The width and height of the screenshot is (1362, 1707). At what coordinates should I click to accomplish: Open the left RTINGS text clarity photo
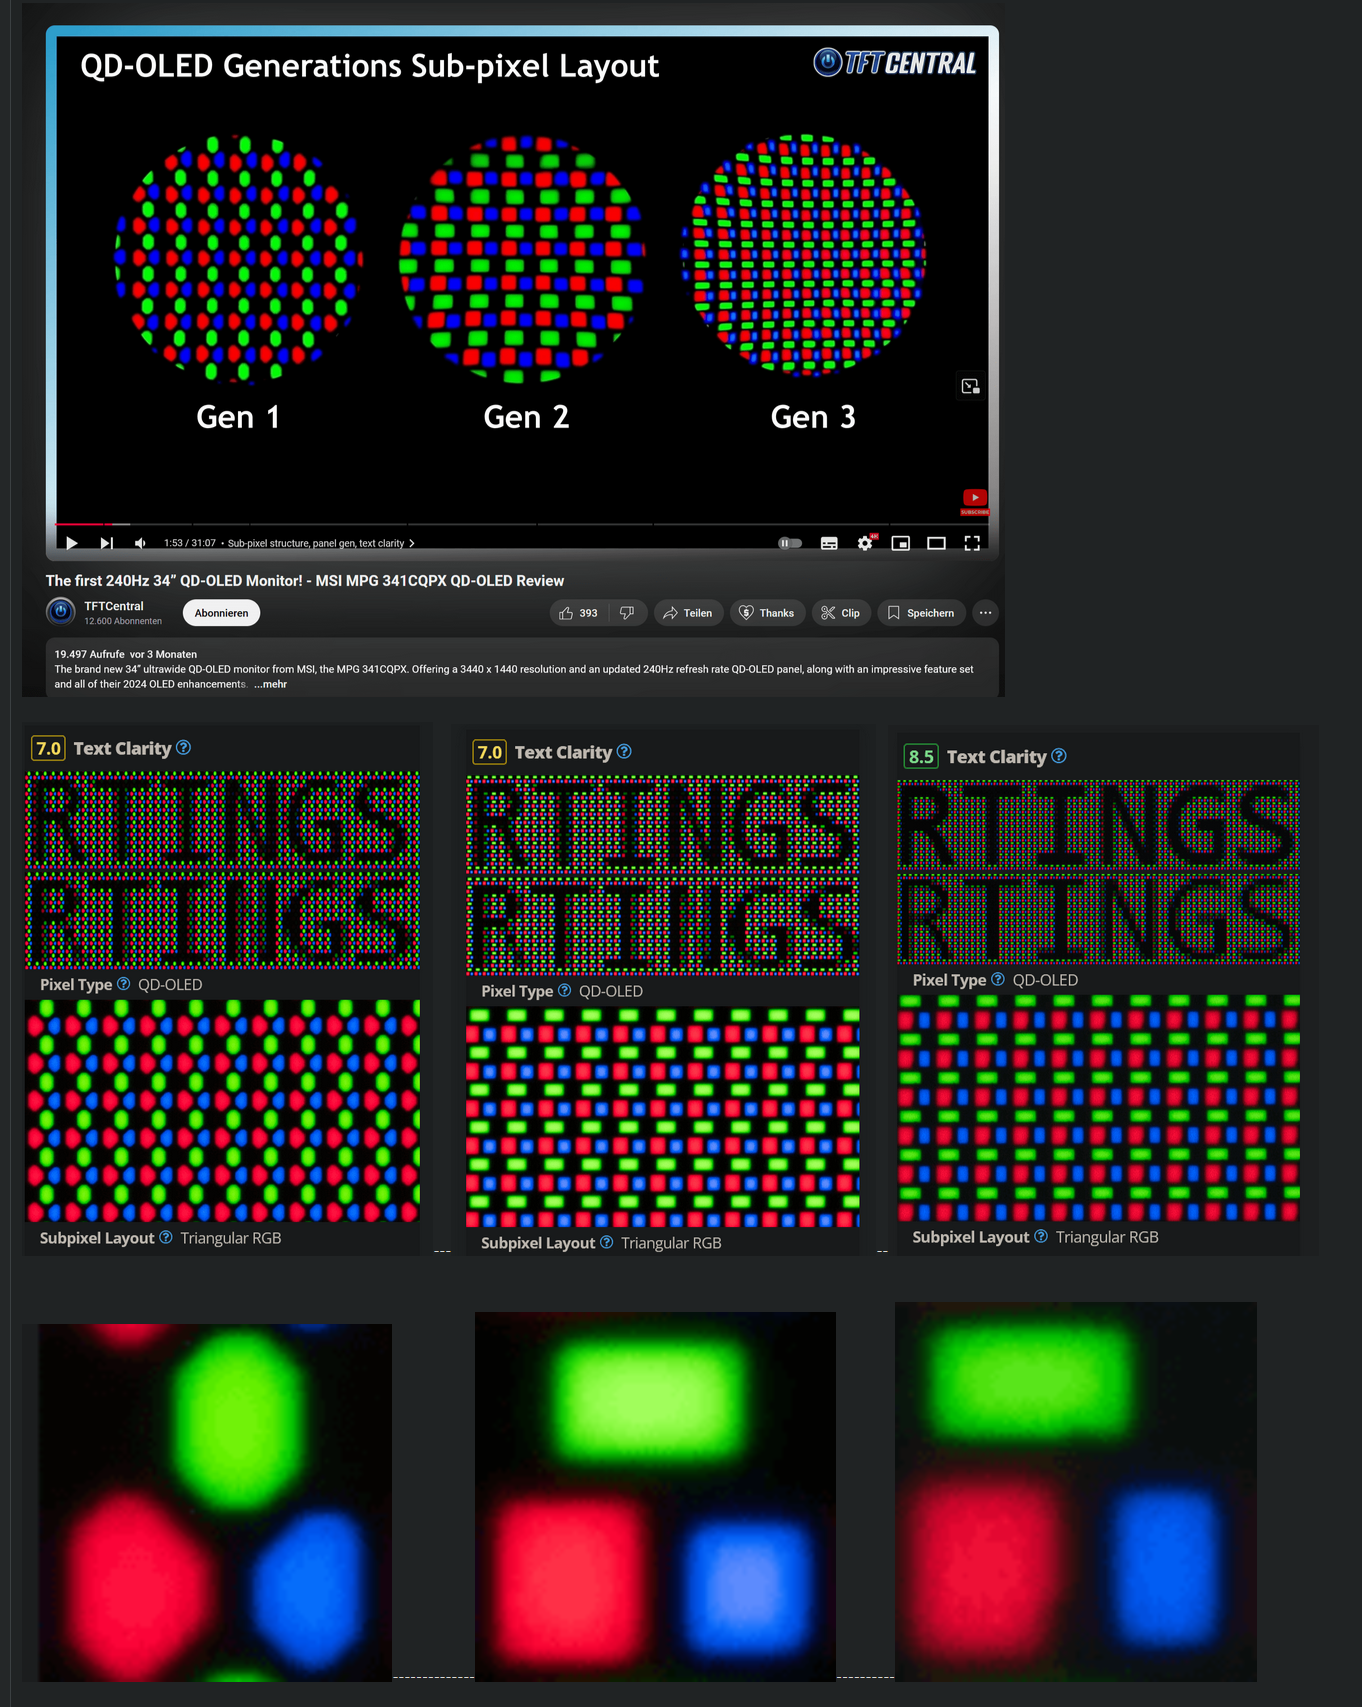point(222,870)
